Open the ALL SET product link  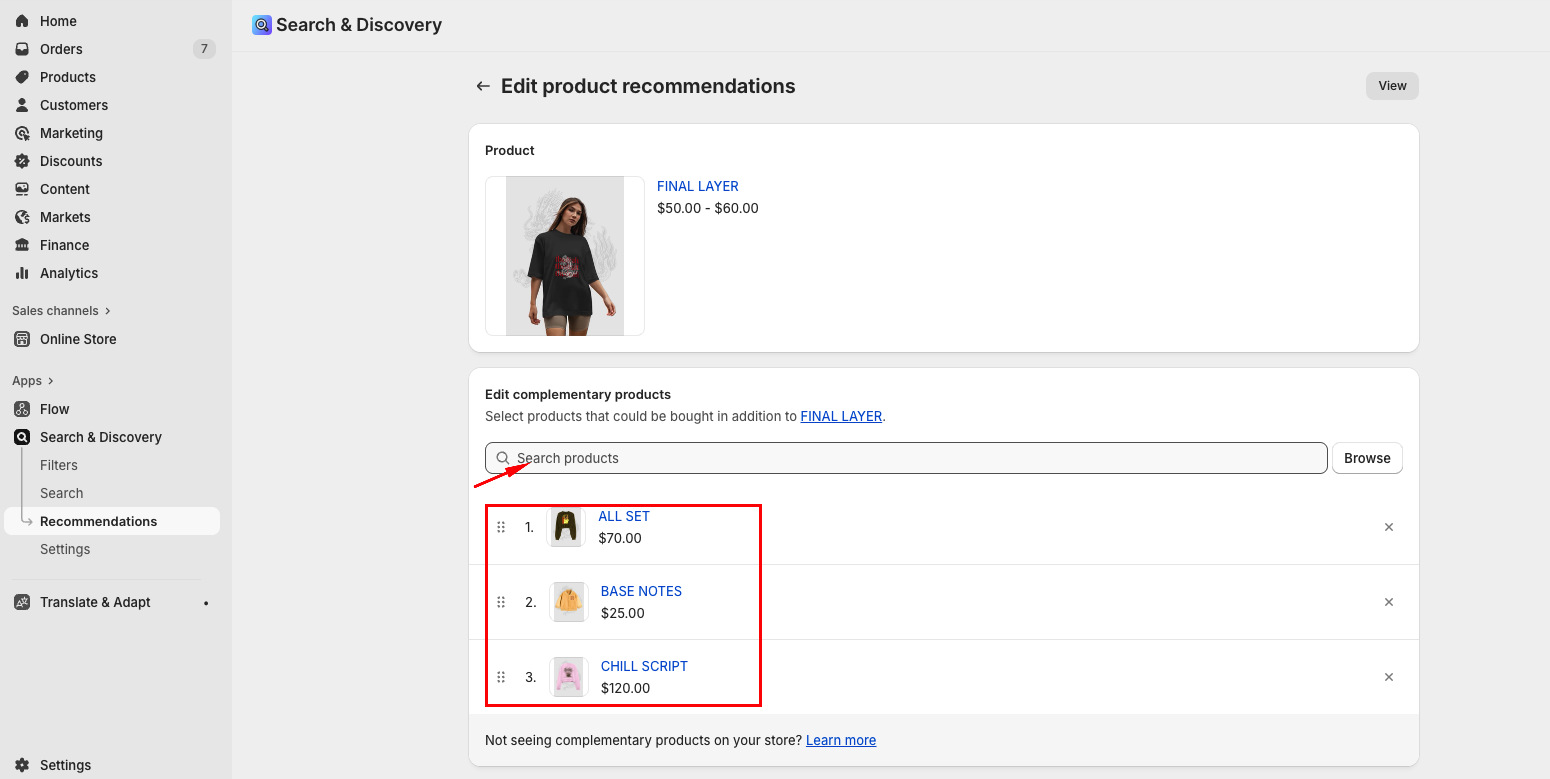pos(624,516)
